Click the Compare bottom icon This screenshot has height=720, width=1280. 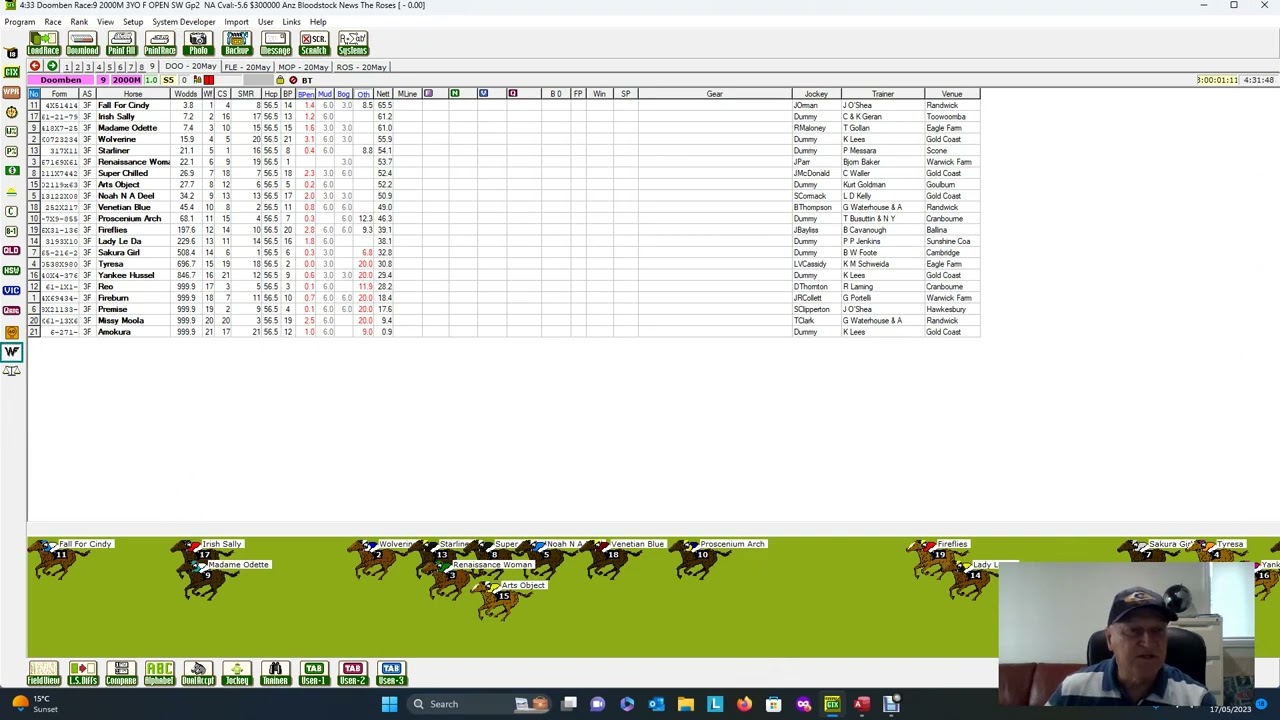click(x=121, y=673)
